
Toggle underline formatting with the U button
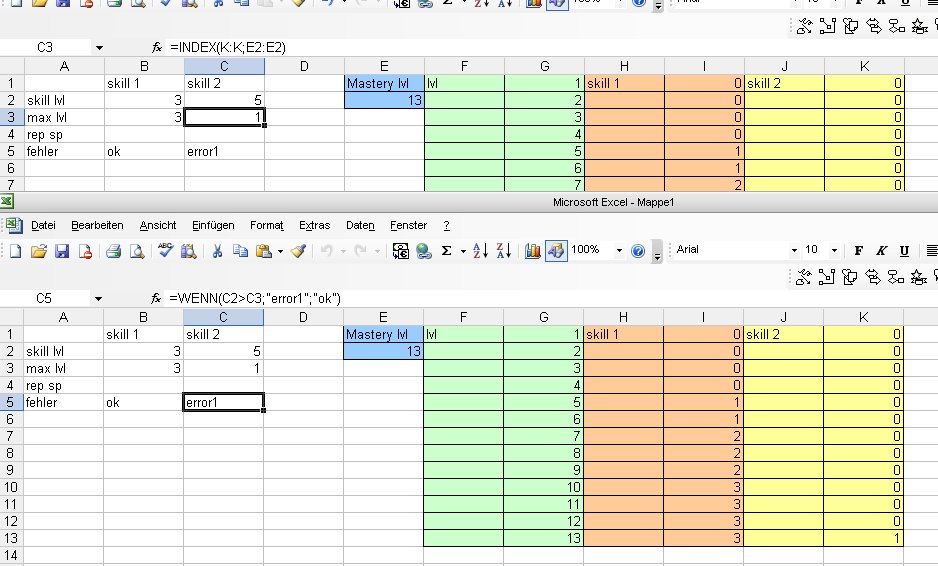tap(905, 250)
